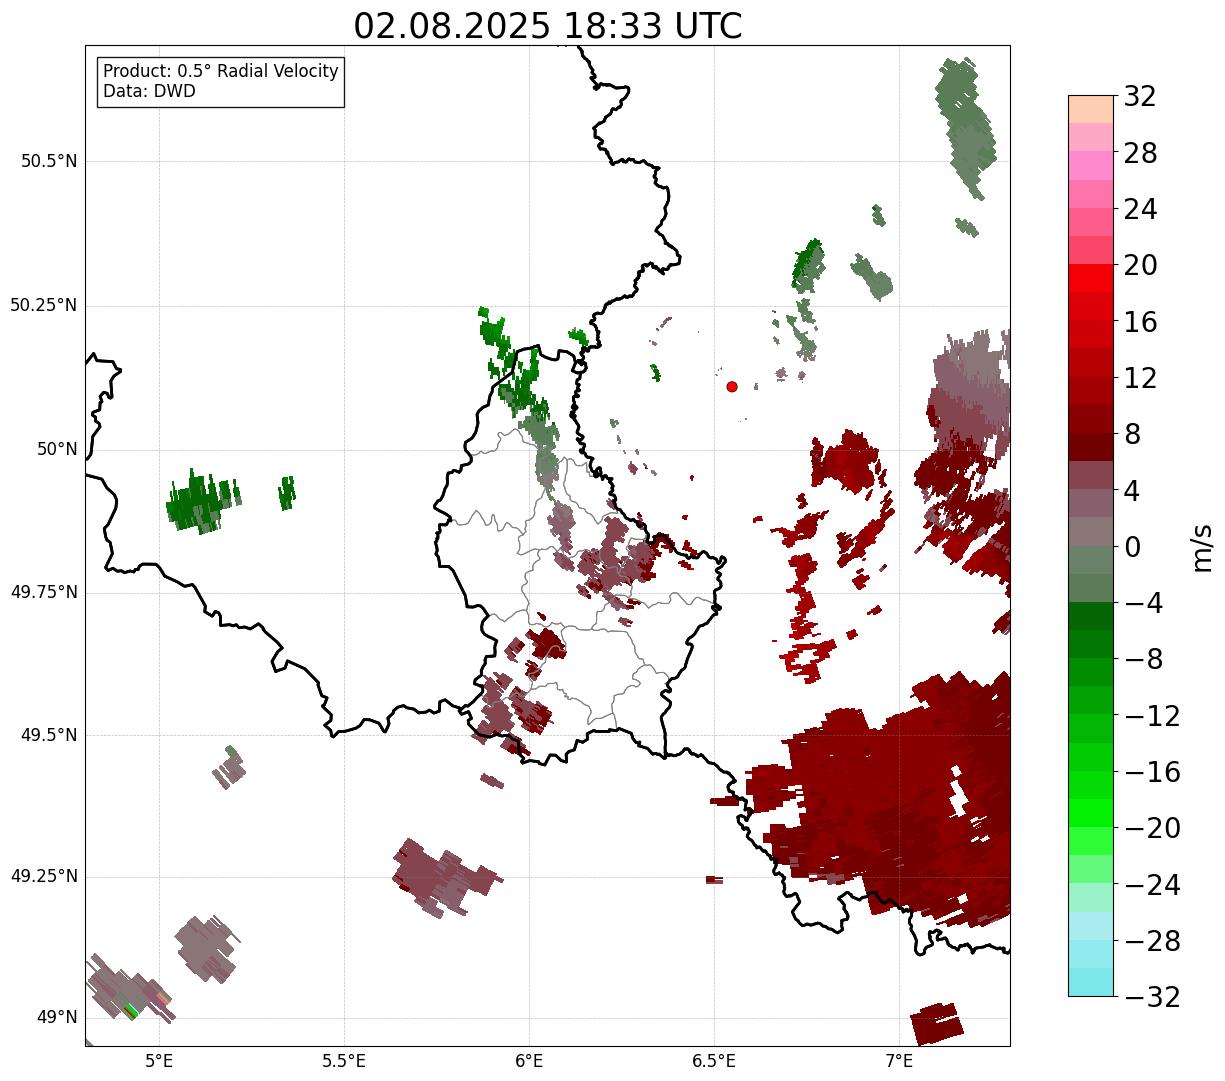Image resolution: width=1225 pixels, height=1081 pixels.
Task: Click the latitude label '49.25°N'
Action: pyautogui.click(x=43, y=876)
